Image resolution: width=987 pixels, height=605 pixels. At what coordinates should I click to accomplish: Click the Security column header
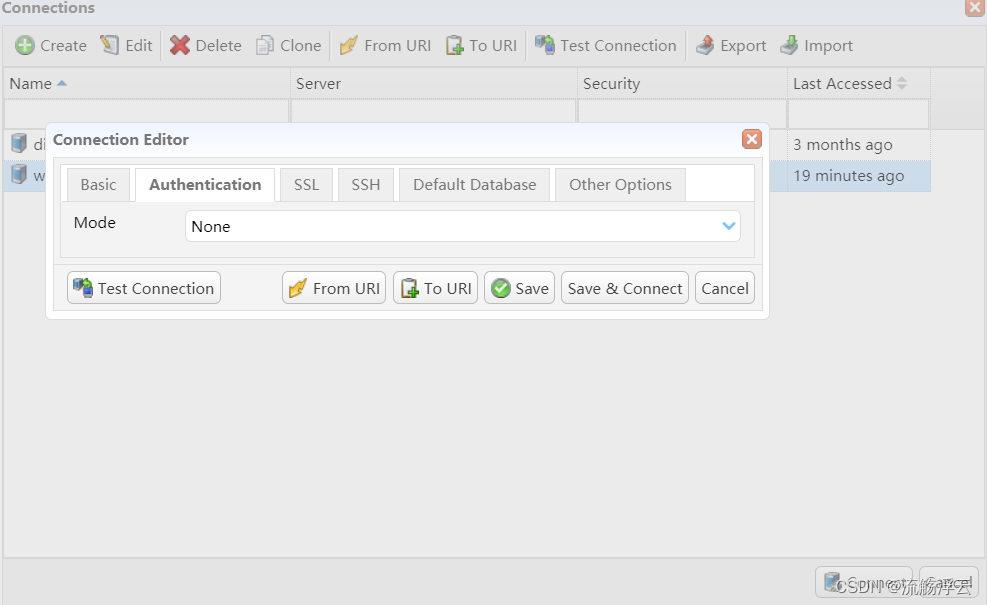coord(682,84)
